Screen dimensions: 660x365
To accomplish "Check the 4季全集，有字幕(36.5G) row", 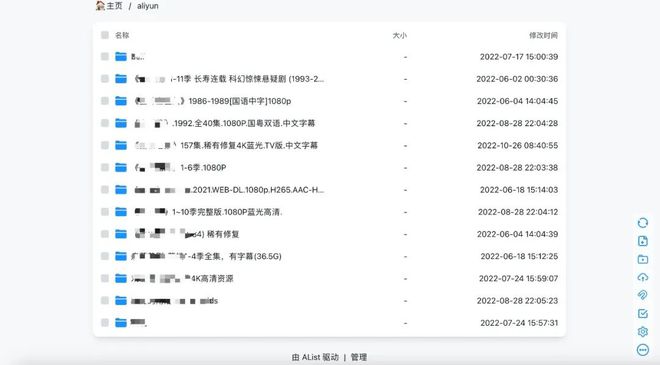I will (105, 256).
